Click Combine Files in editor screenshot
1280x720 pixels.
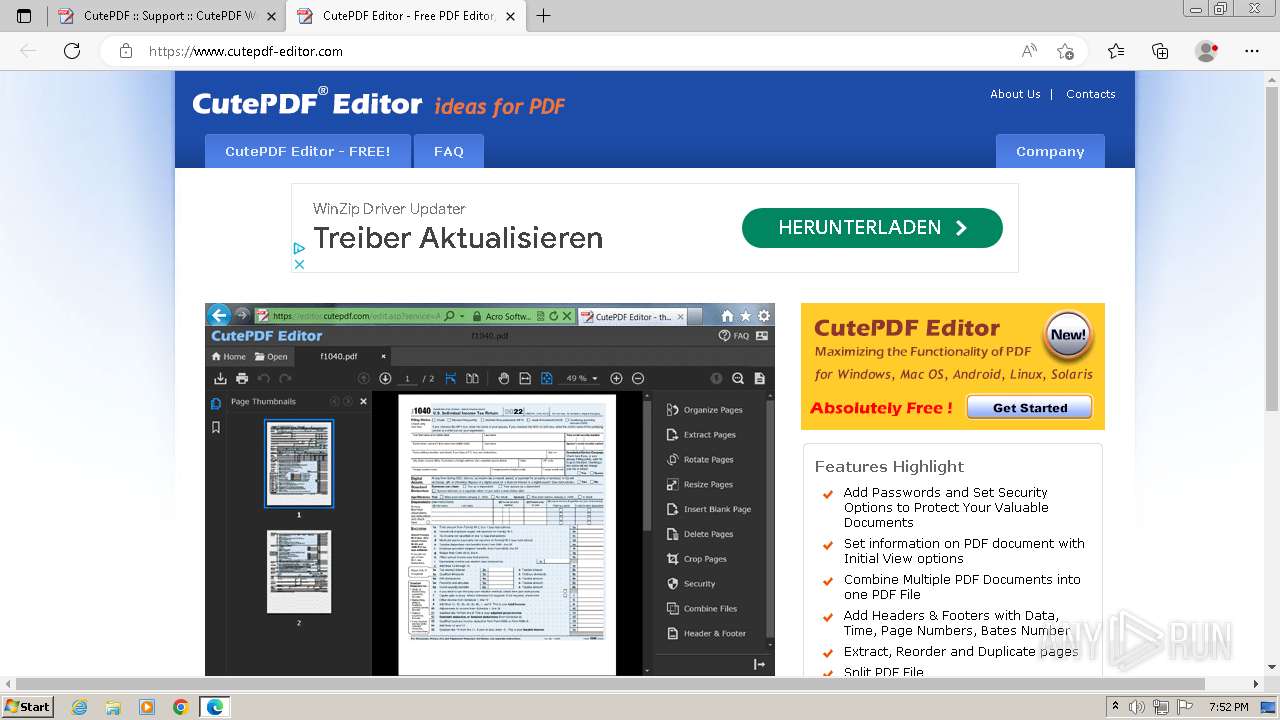[702, 608]
